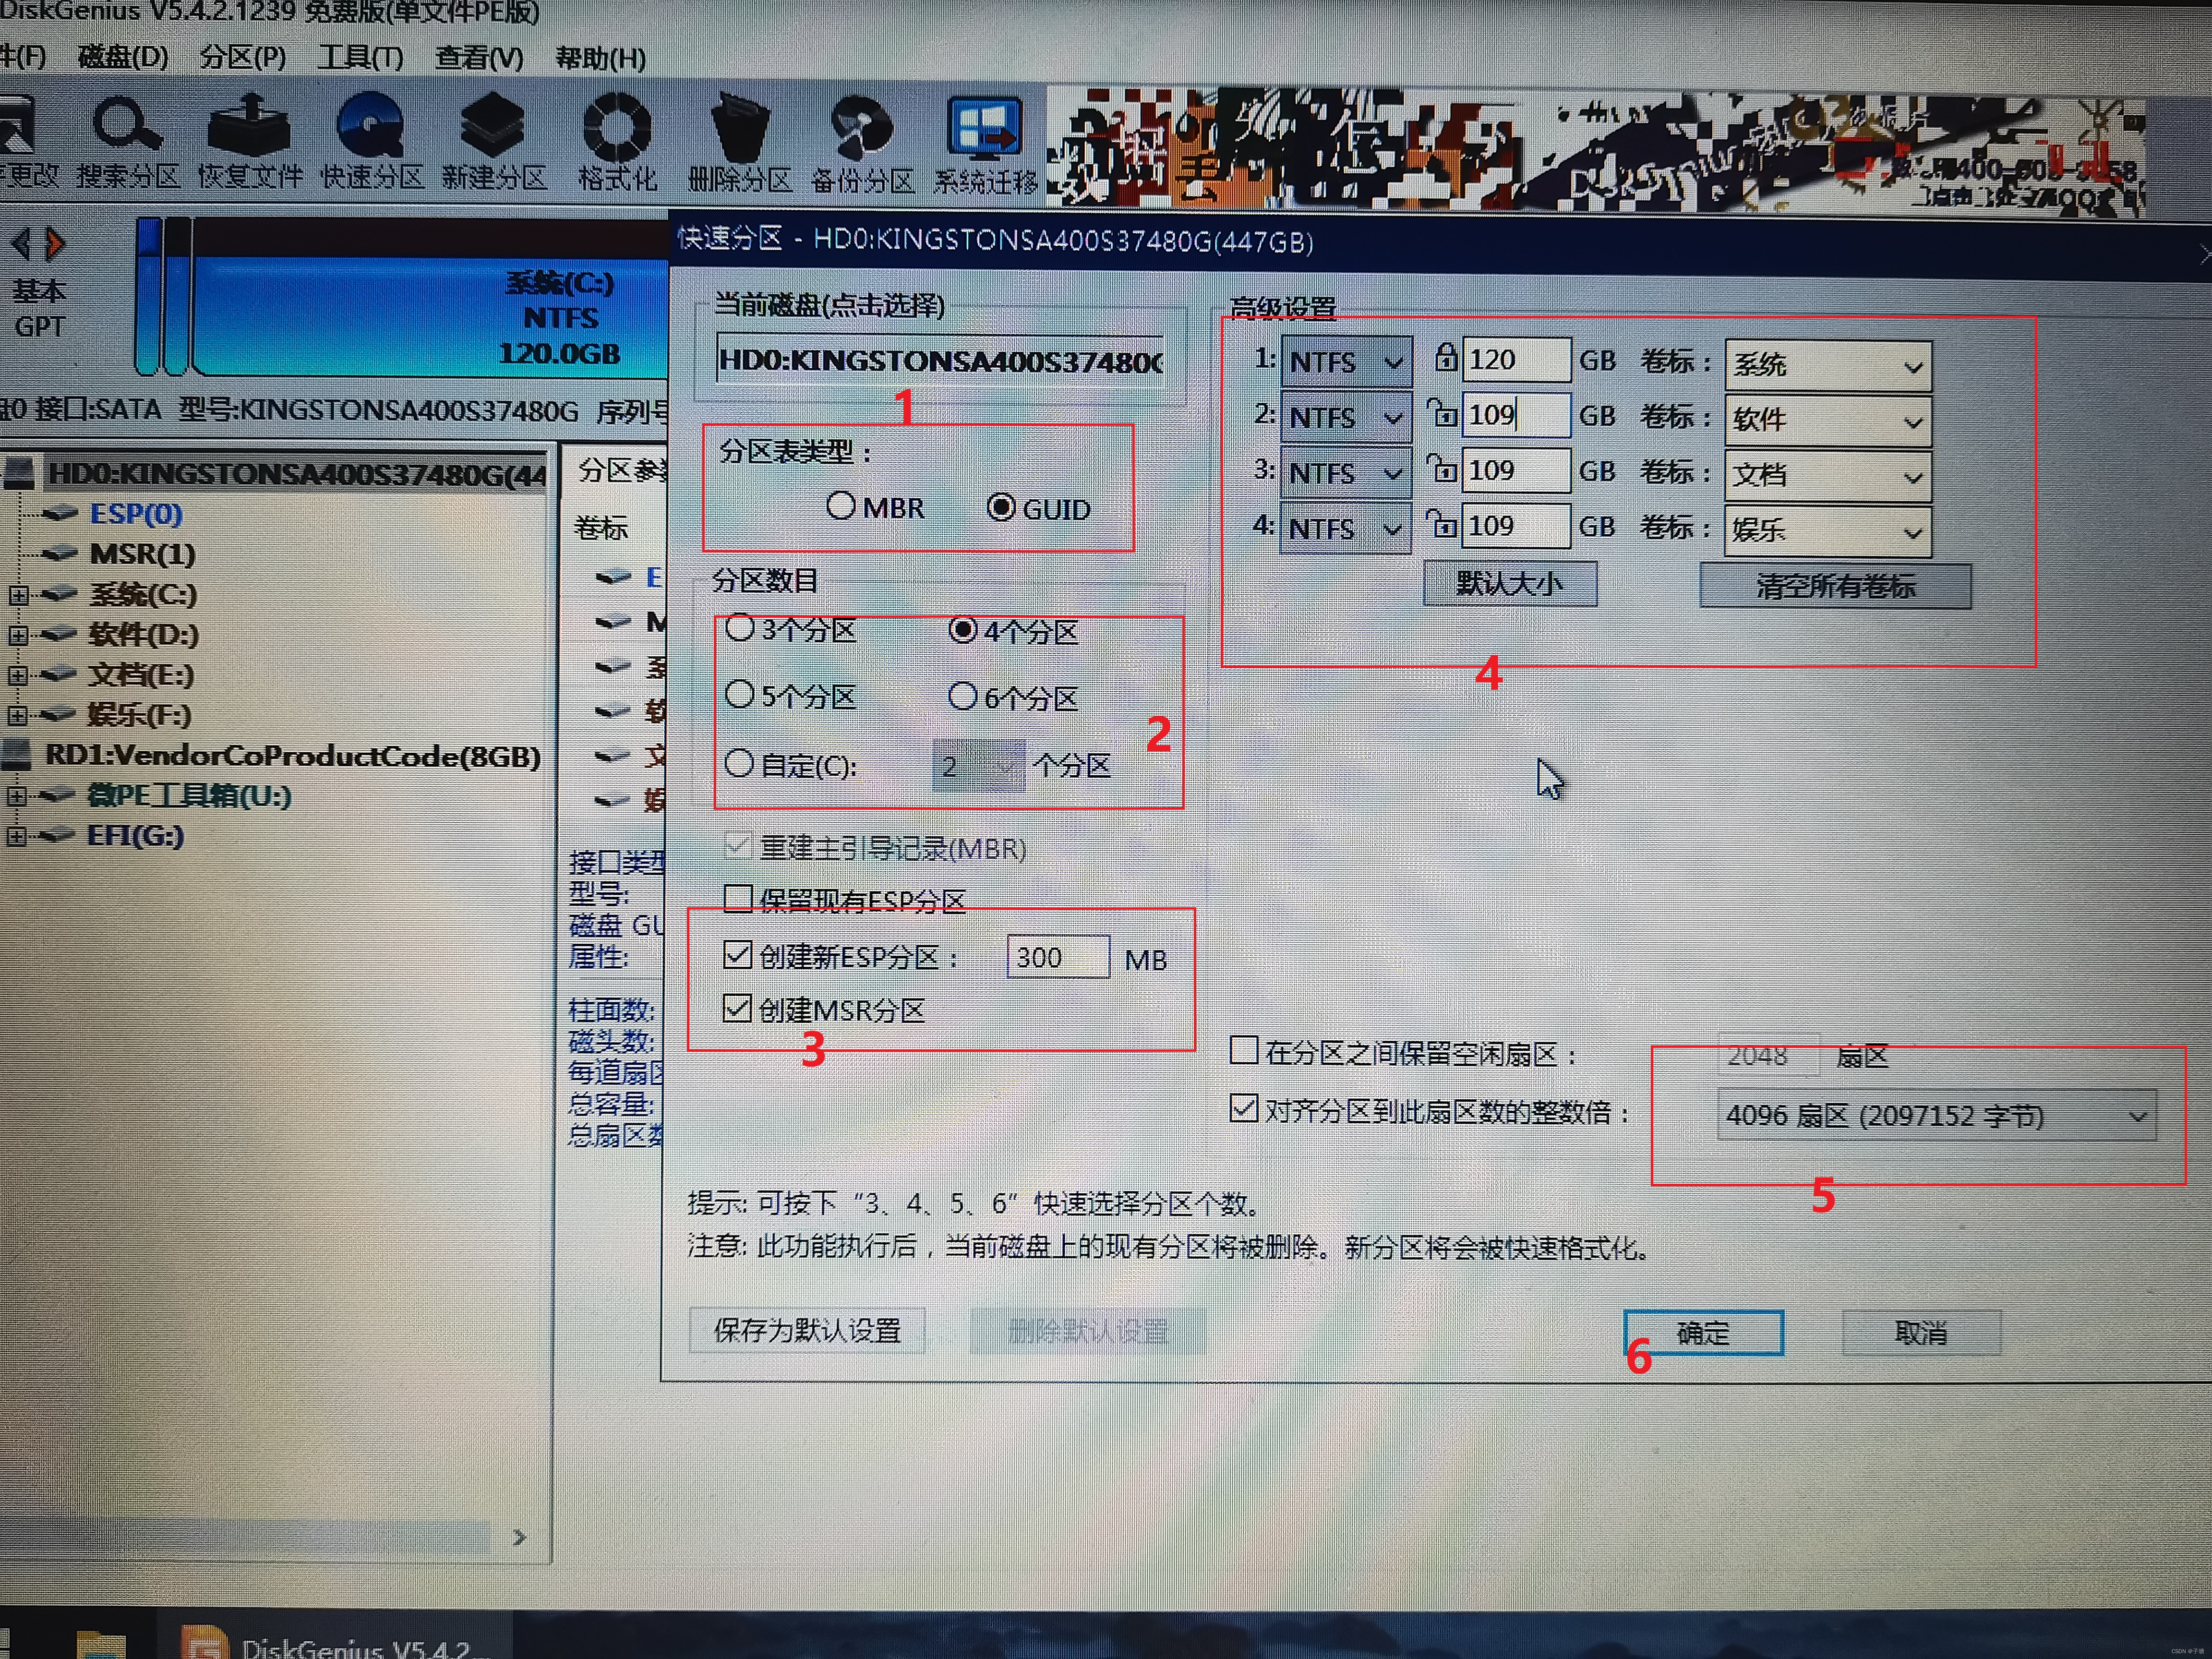The height and width of the screenshot is (1659, 2212).
Task: Toggle the lock icon for partition 2 size
Action: pos(1443,413)
